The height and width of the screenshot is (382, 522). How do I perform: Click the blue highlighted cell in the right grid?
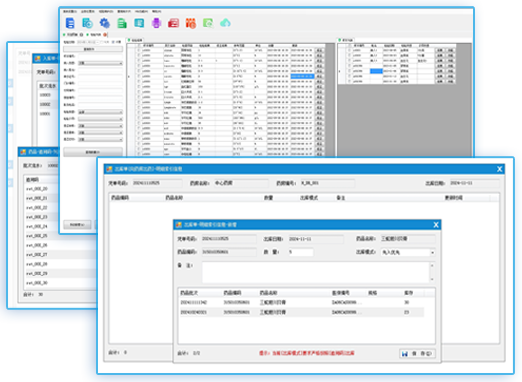376,71
